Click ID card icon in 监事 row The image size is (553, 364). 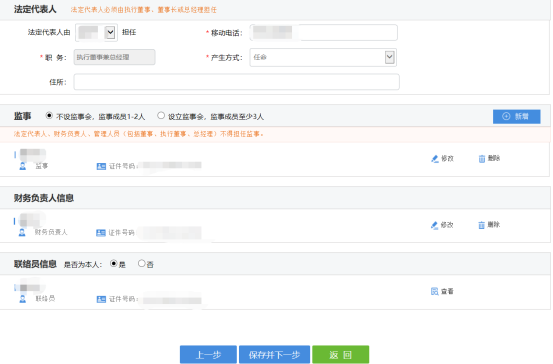coord(101,166)
